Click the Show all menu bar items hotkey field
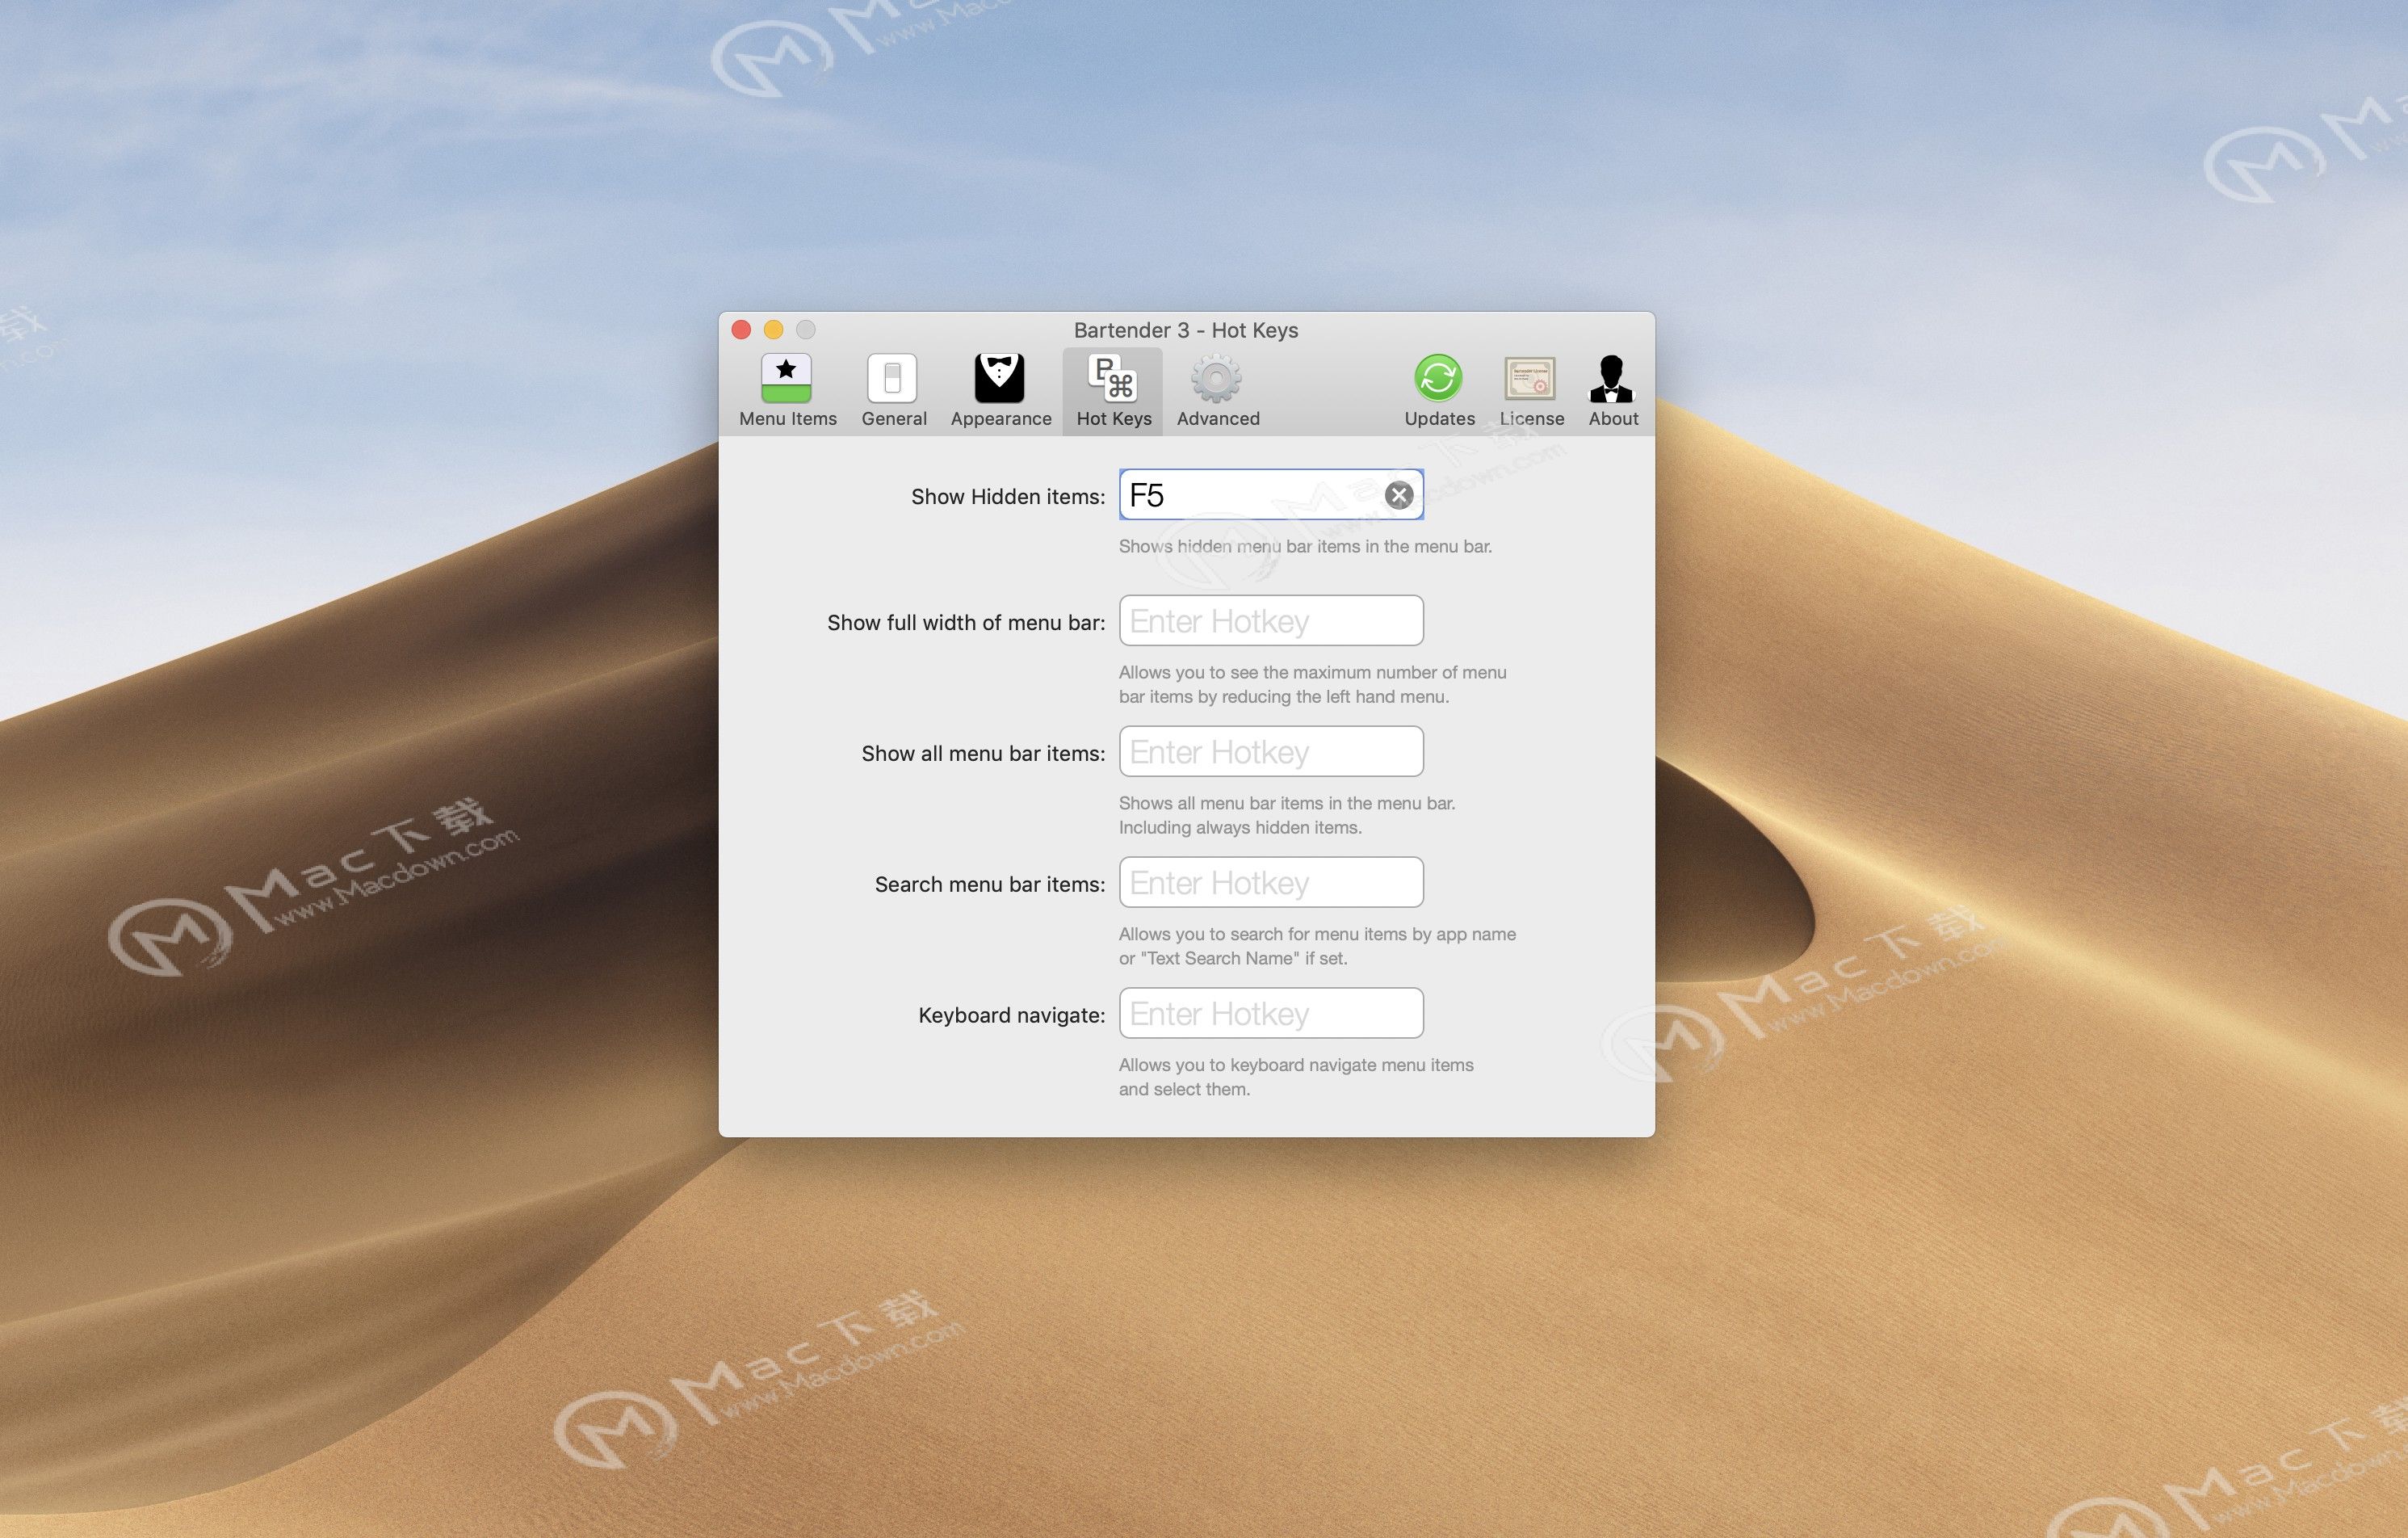 pyautogui.click(x=1270, y=751)
